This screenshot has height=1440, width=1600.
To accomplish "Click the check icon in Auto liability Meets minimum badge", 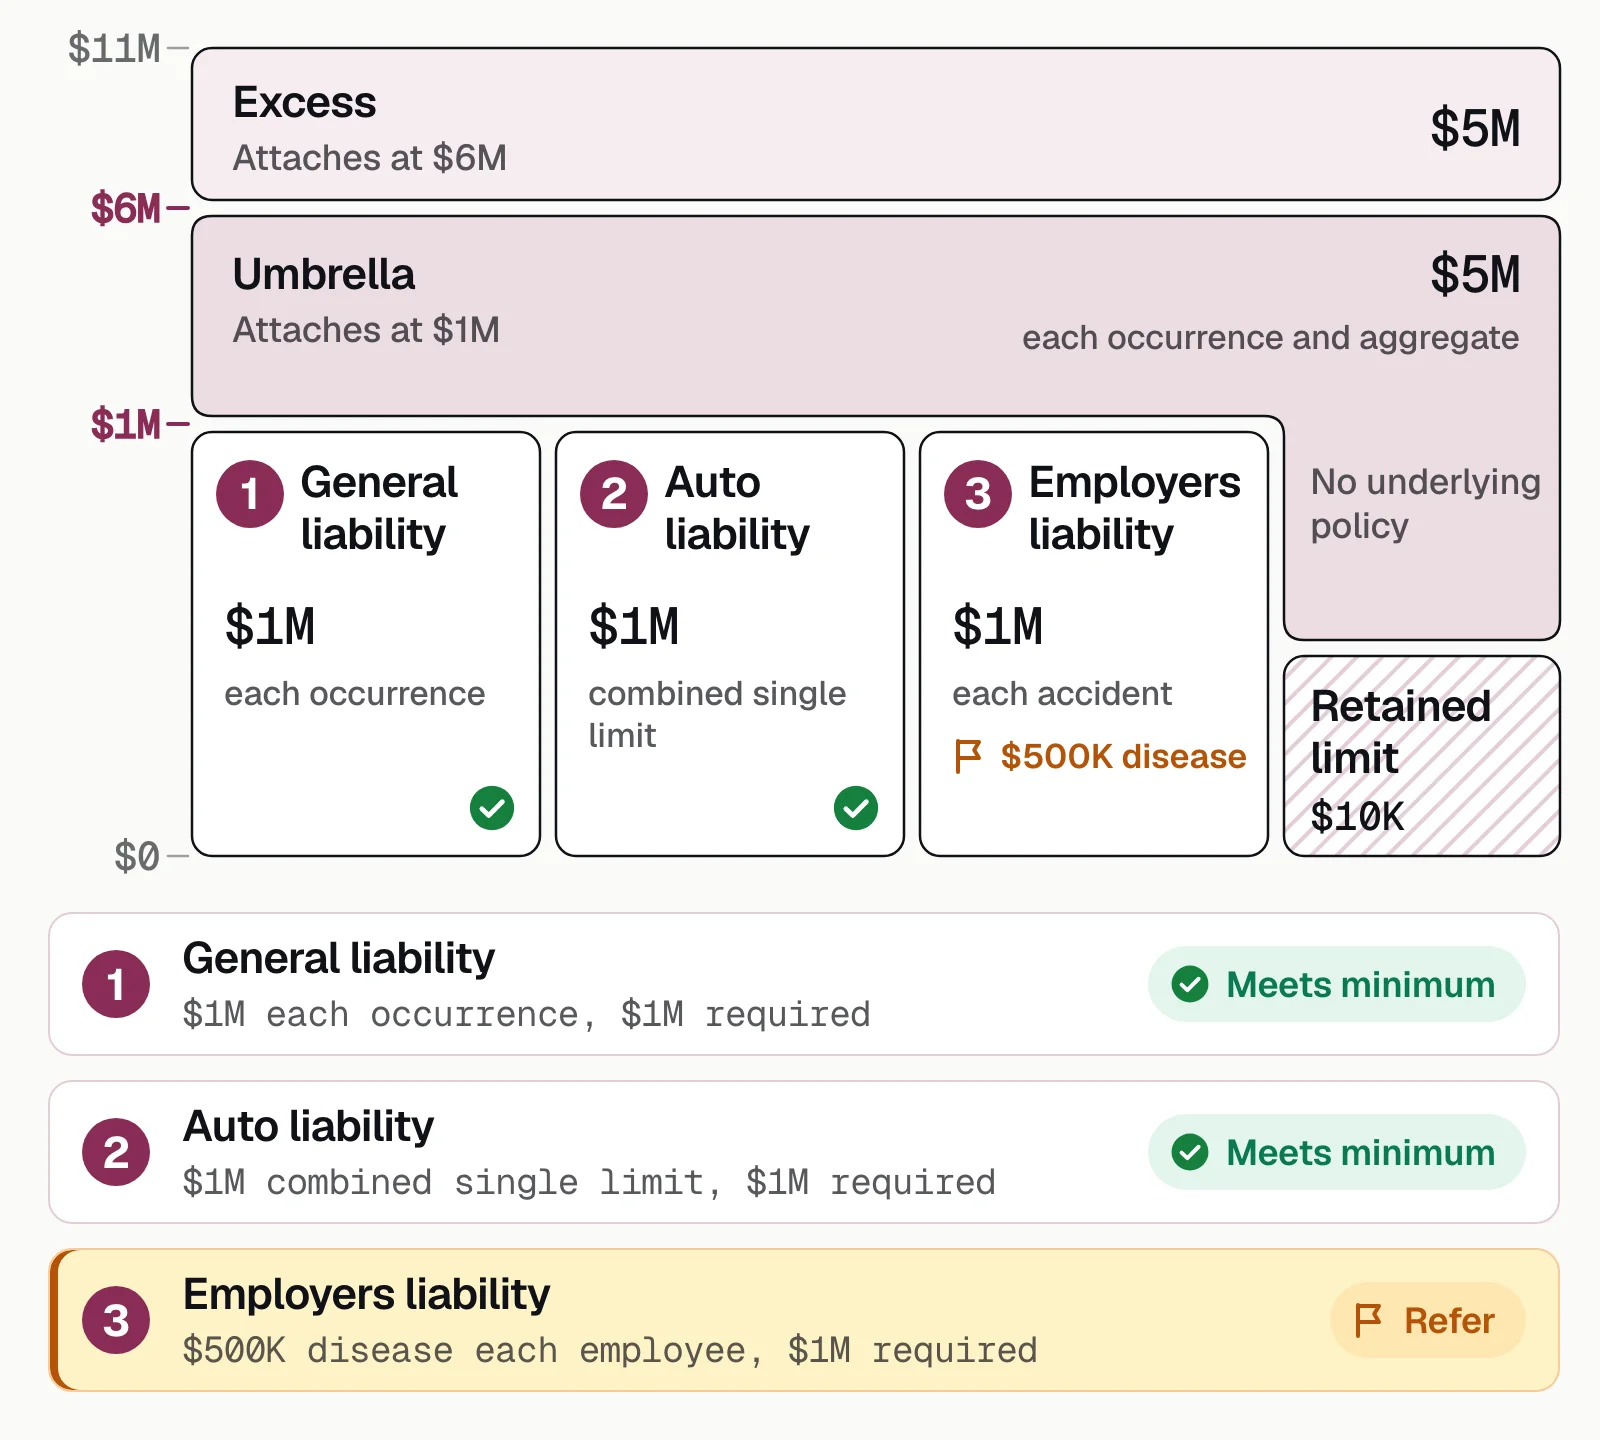I will point(1190,1152).
